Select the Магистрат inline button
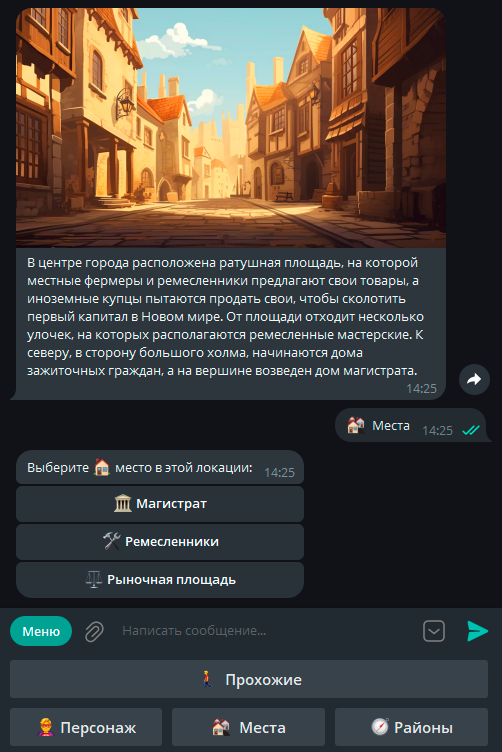This screenshot has height=752, width=502. coord(160,504)
